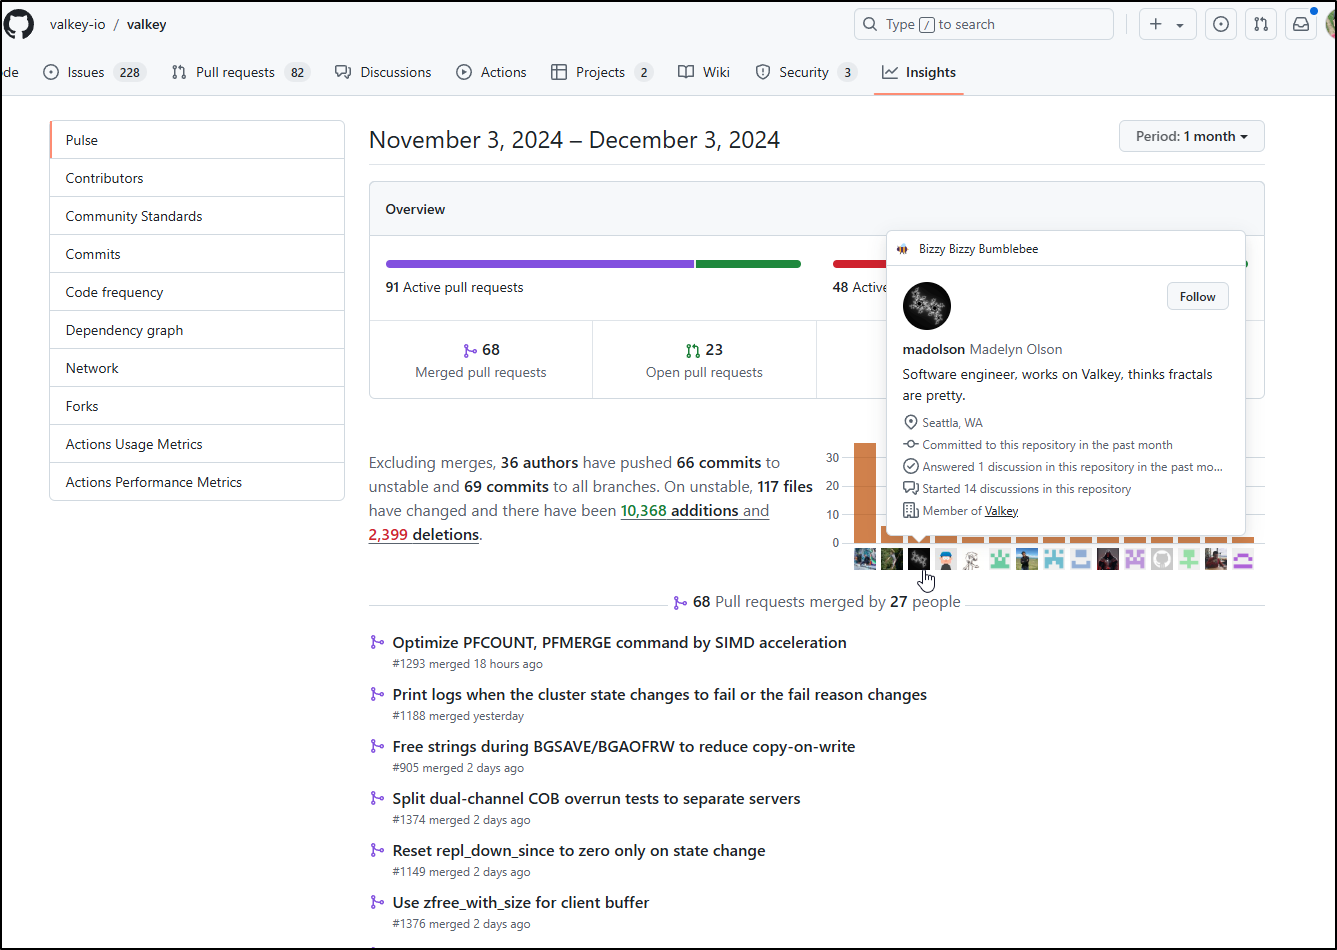The height and width of the screenshot is (950, 1337).
Task: Select the Insights tab
Action: click(x=918, y=72)
